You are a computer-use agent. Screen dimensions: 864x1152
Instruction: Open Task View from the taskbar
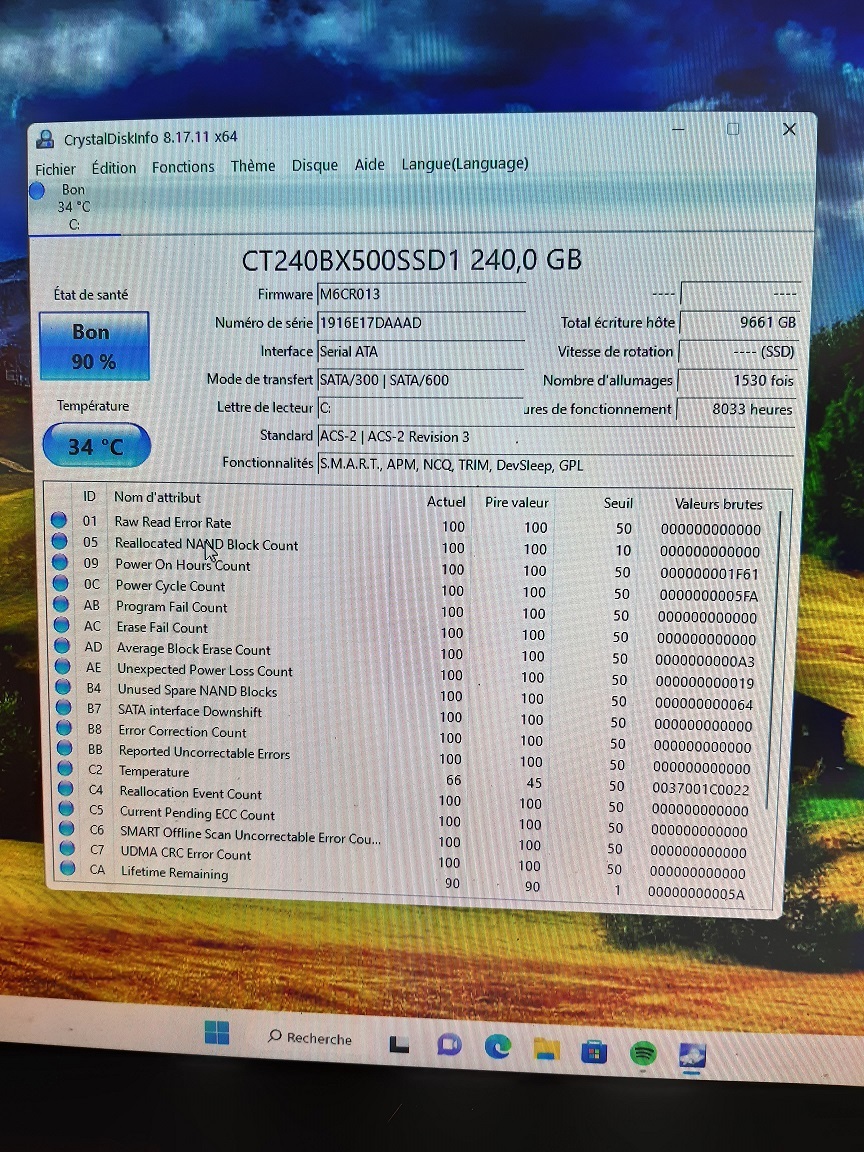click(399, 1044)
